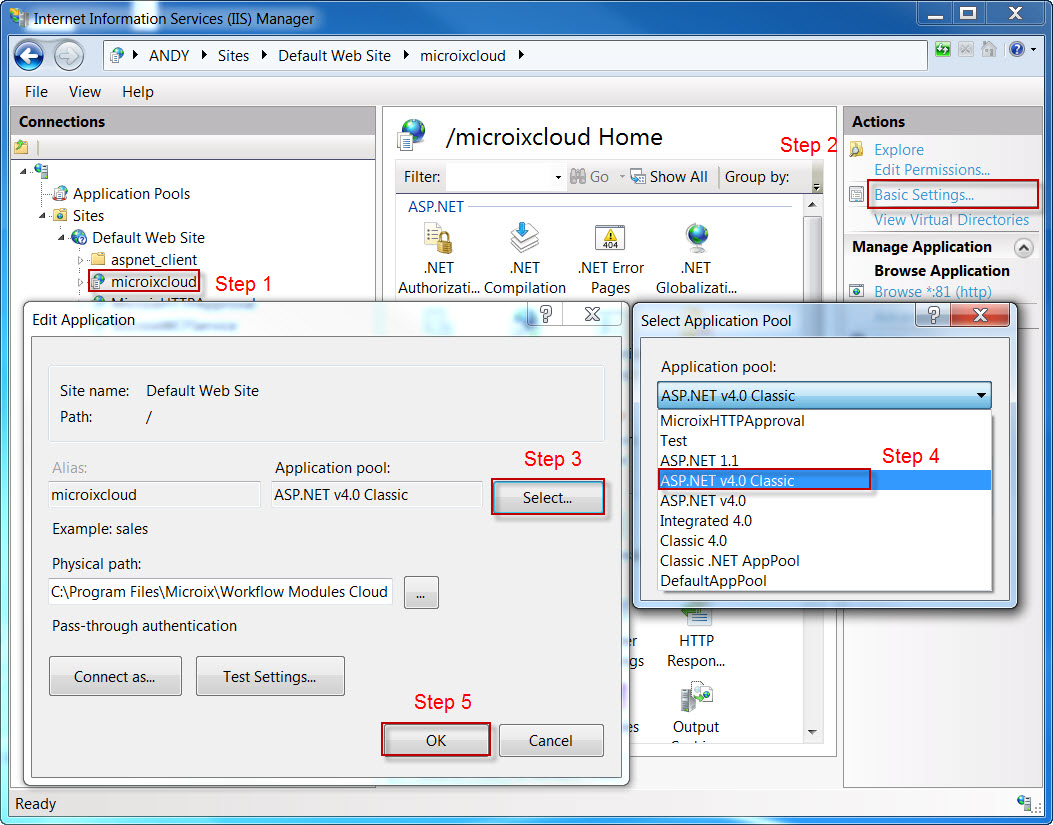Expand the aspnet_client tree node

click(80, 260)
